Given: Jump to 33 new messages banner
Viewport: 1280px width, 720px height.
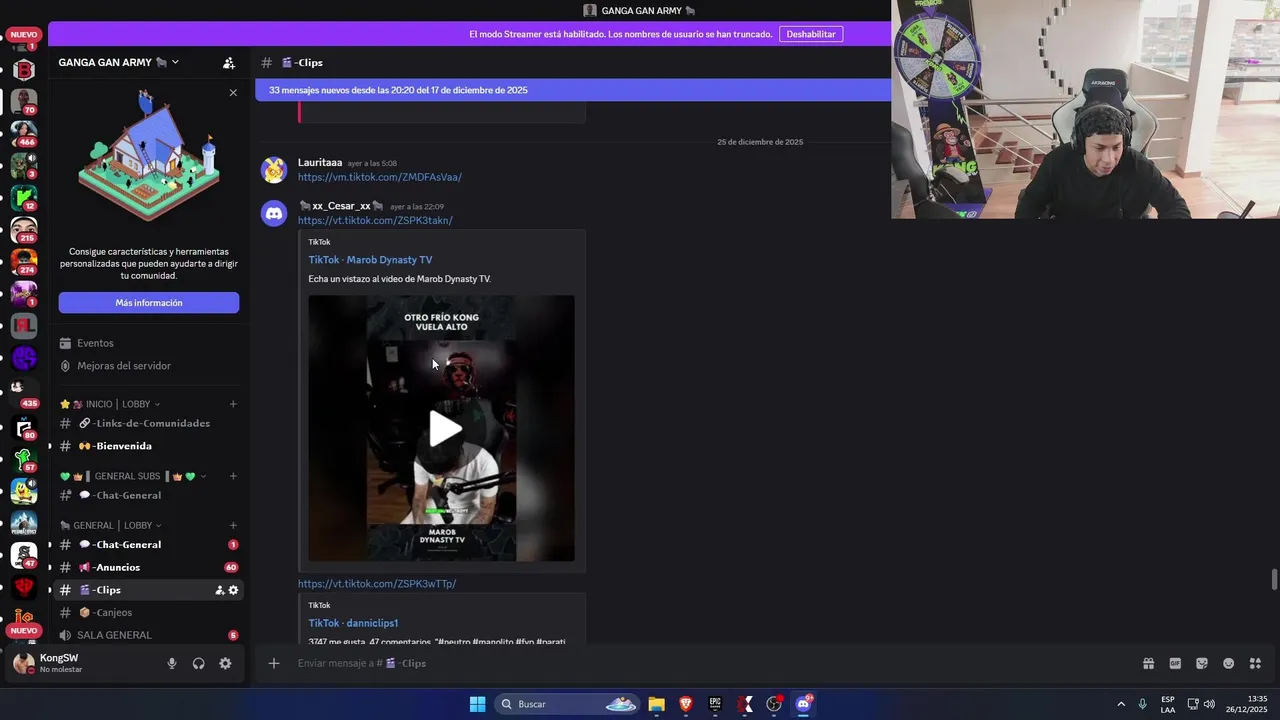Looking at the screenshot, I should point(573,90).
